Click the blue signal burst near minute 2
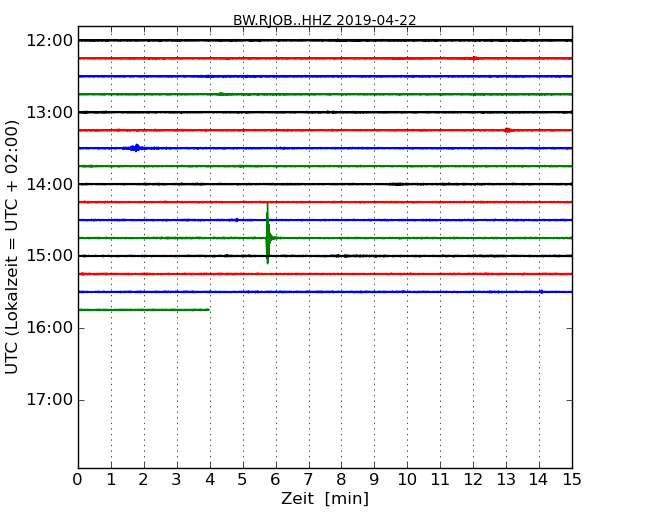This screenshot has height=520, width=650. click(x=135, y=148)
